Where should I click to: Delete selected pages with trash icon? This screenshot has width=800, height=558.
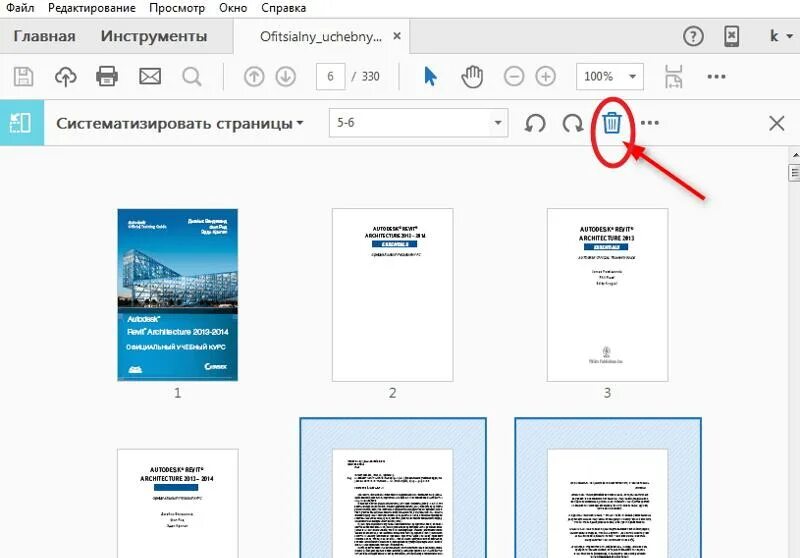coord(612,123)
